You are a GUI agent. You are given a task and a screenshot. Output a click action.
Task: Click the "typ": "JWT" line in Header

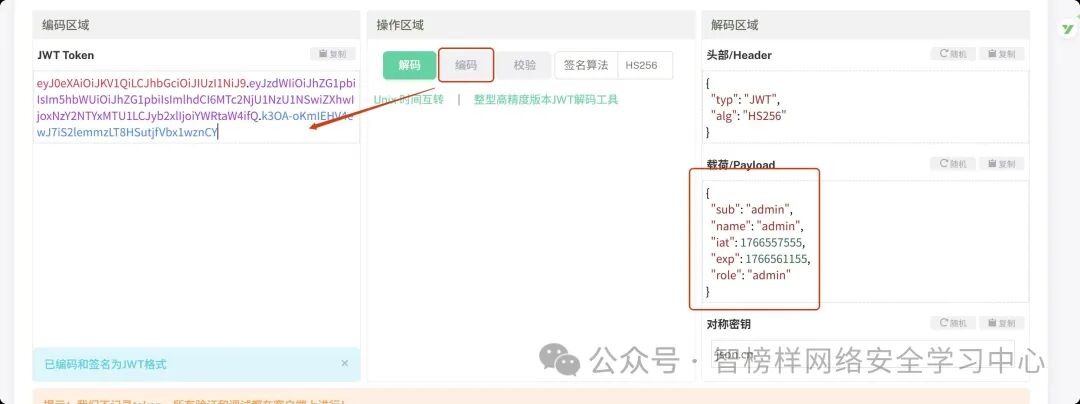pos(745,99)
